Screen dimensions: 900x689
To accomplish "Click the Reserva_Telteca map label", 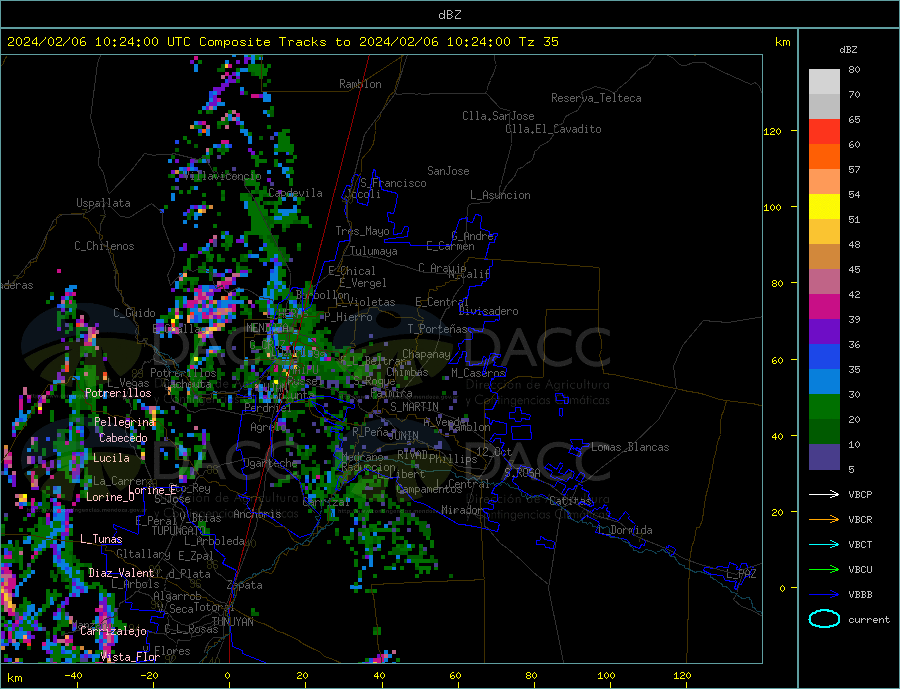I will tap(596, 98).
